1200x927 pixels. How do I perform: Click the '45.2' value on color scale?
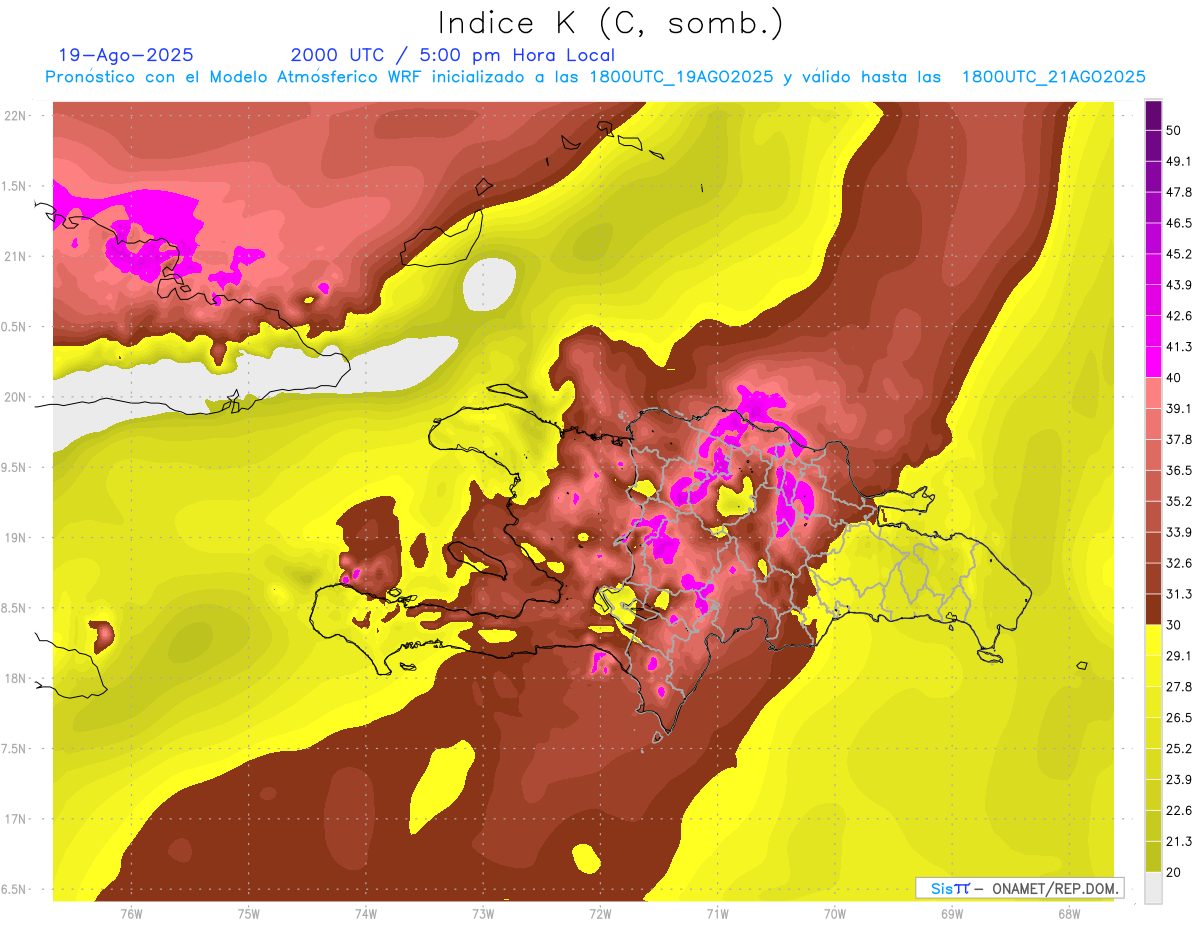[x=1179, y=254]
